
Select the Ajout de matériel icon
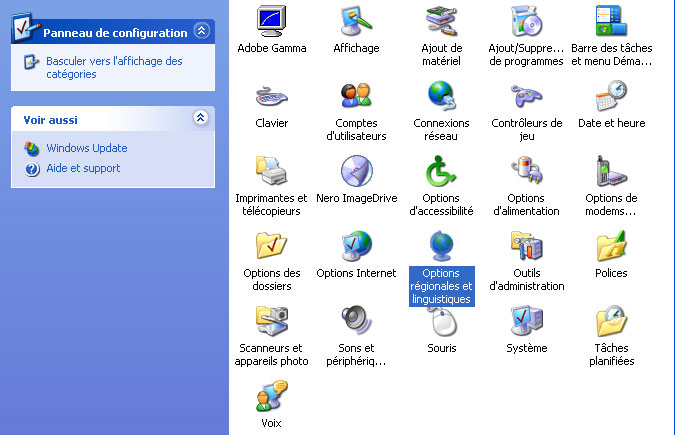click(x=441, y=21)
